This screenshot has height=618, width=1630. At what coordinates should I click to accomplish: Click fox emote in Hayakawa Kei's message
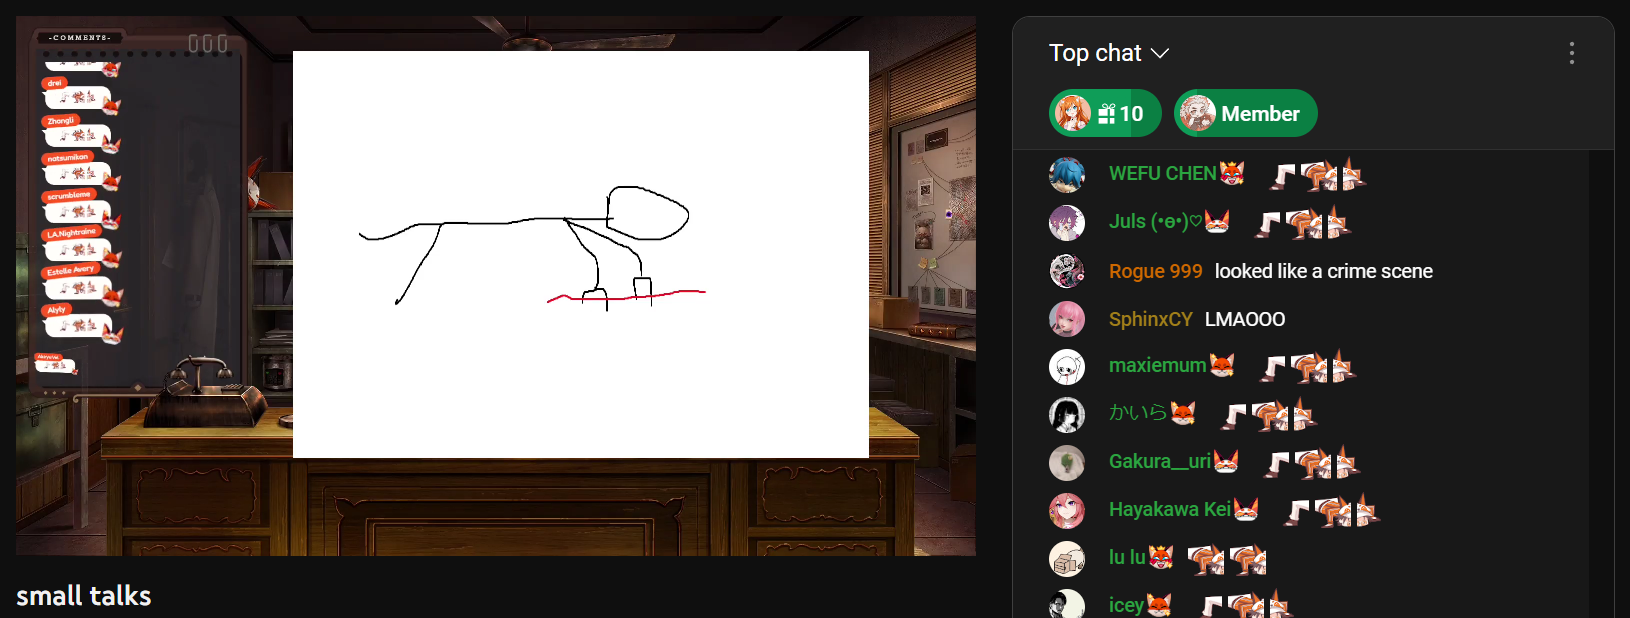1332,511
